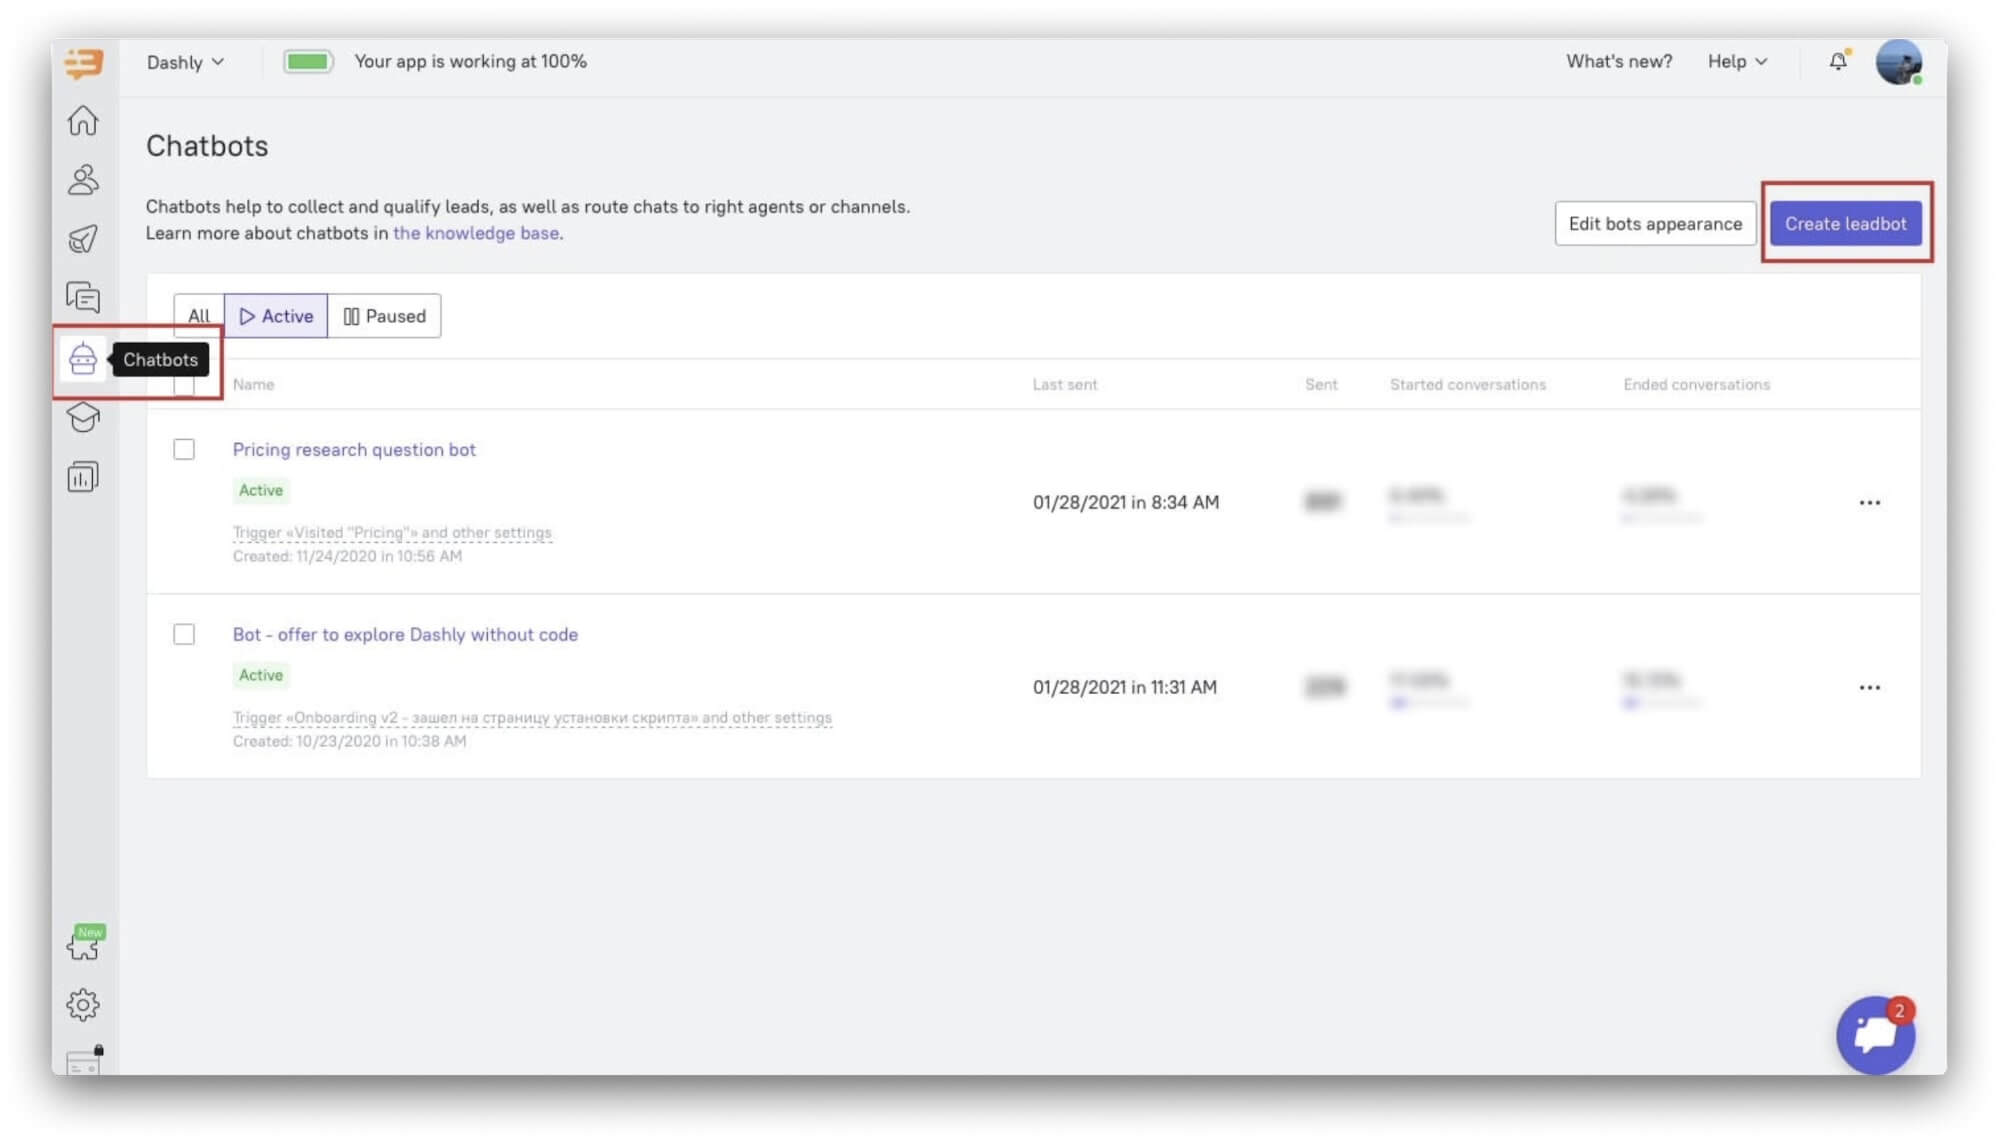Open the Inbox conversations icon
The height and width of the screenshot is (1142, 1999).
click(x=84, y=298)
